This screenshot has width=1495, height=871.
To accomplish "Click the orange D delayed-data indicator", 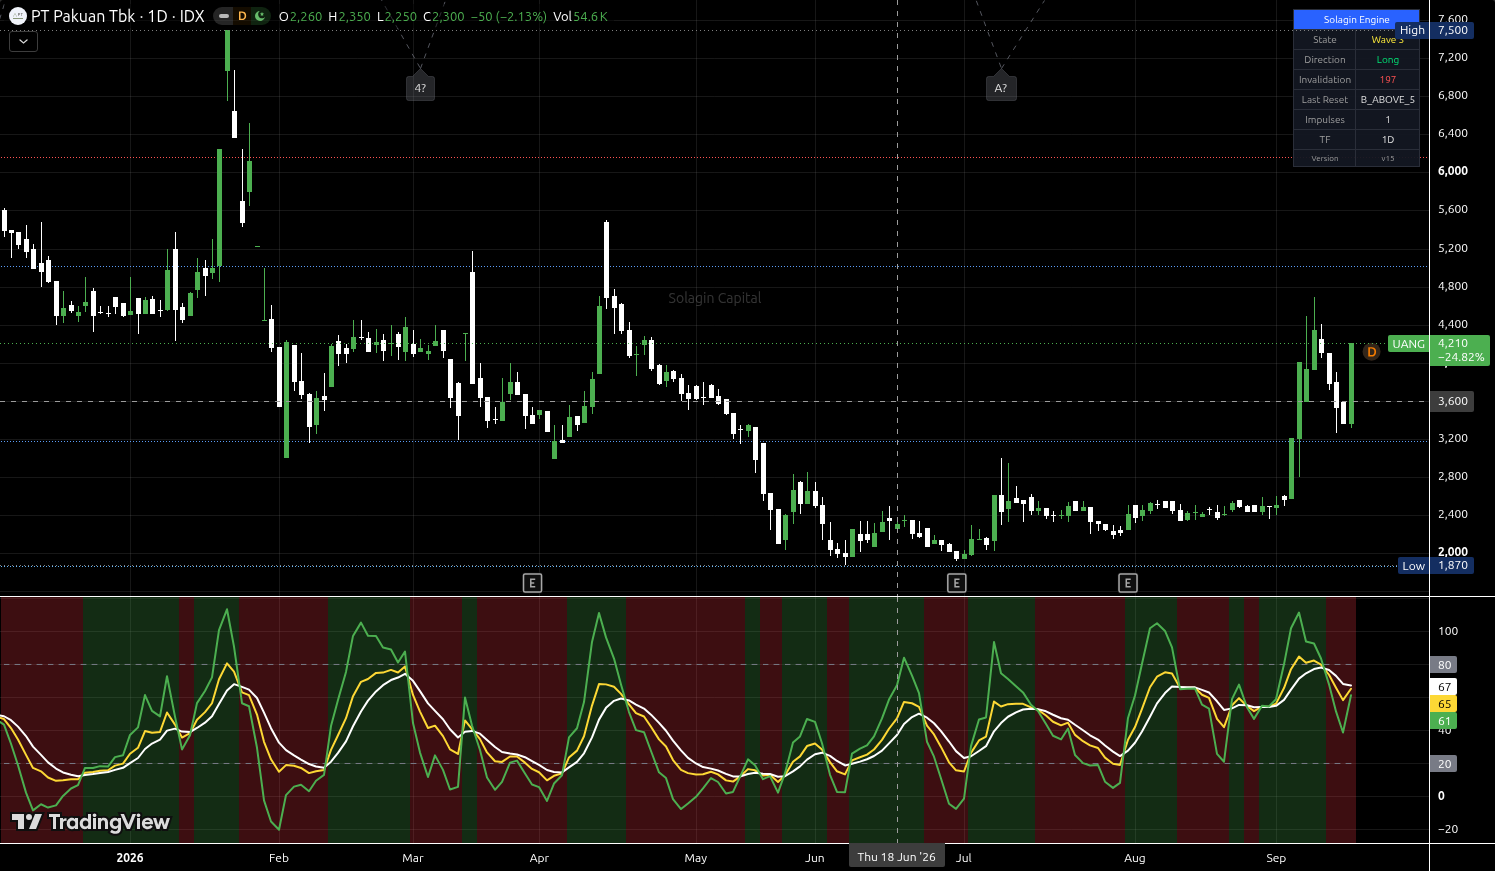I will click(242, 16).
